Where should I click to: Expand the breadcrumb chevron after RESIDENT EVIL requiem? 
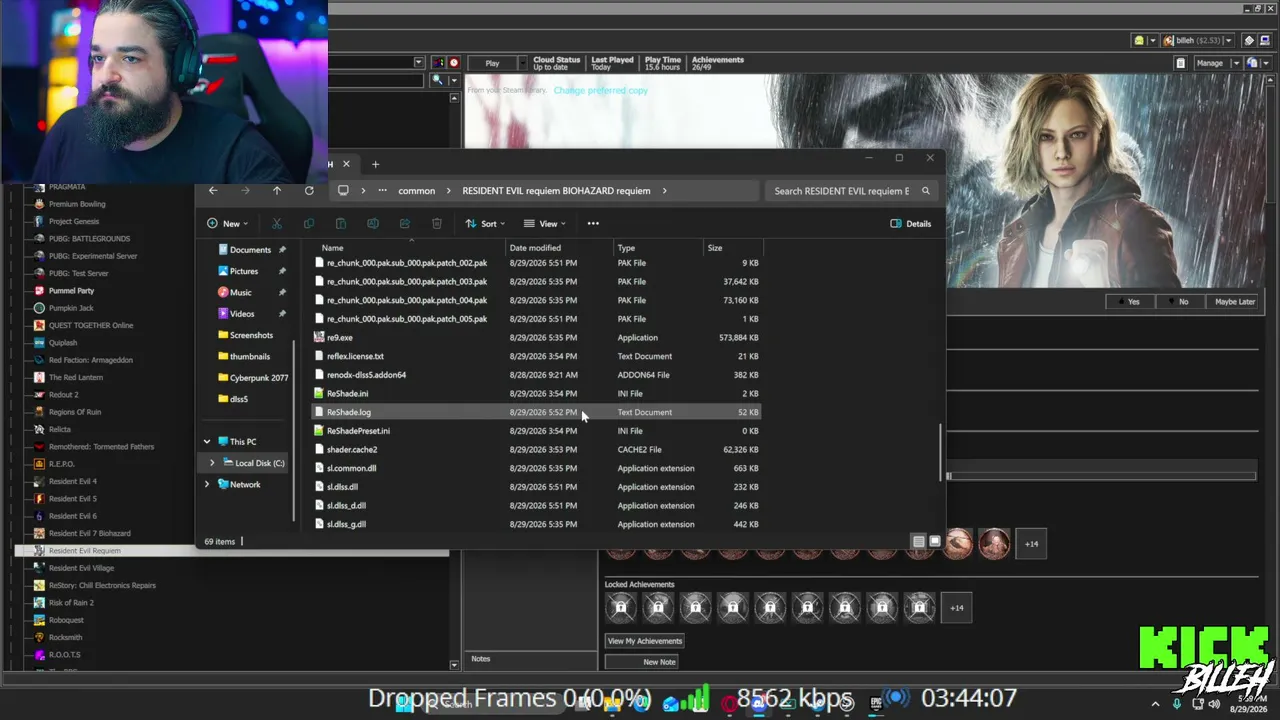(x=664, y=191)
